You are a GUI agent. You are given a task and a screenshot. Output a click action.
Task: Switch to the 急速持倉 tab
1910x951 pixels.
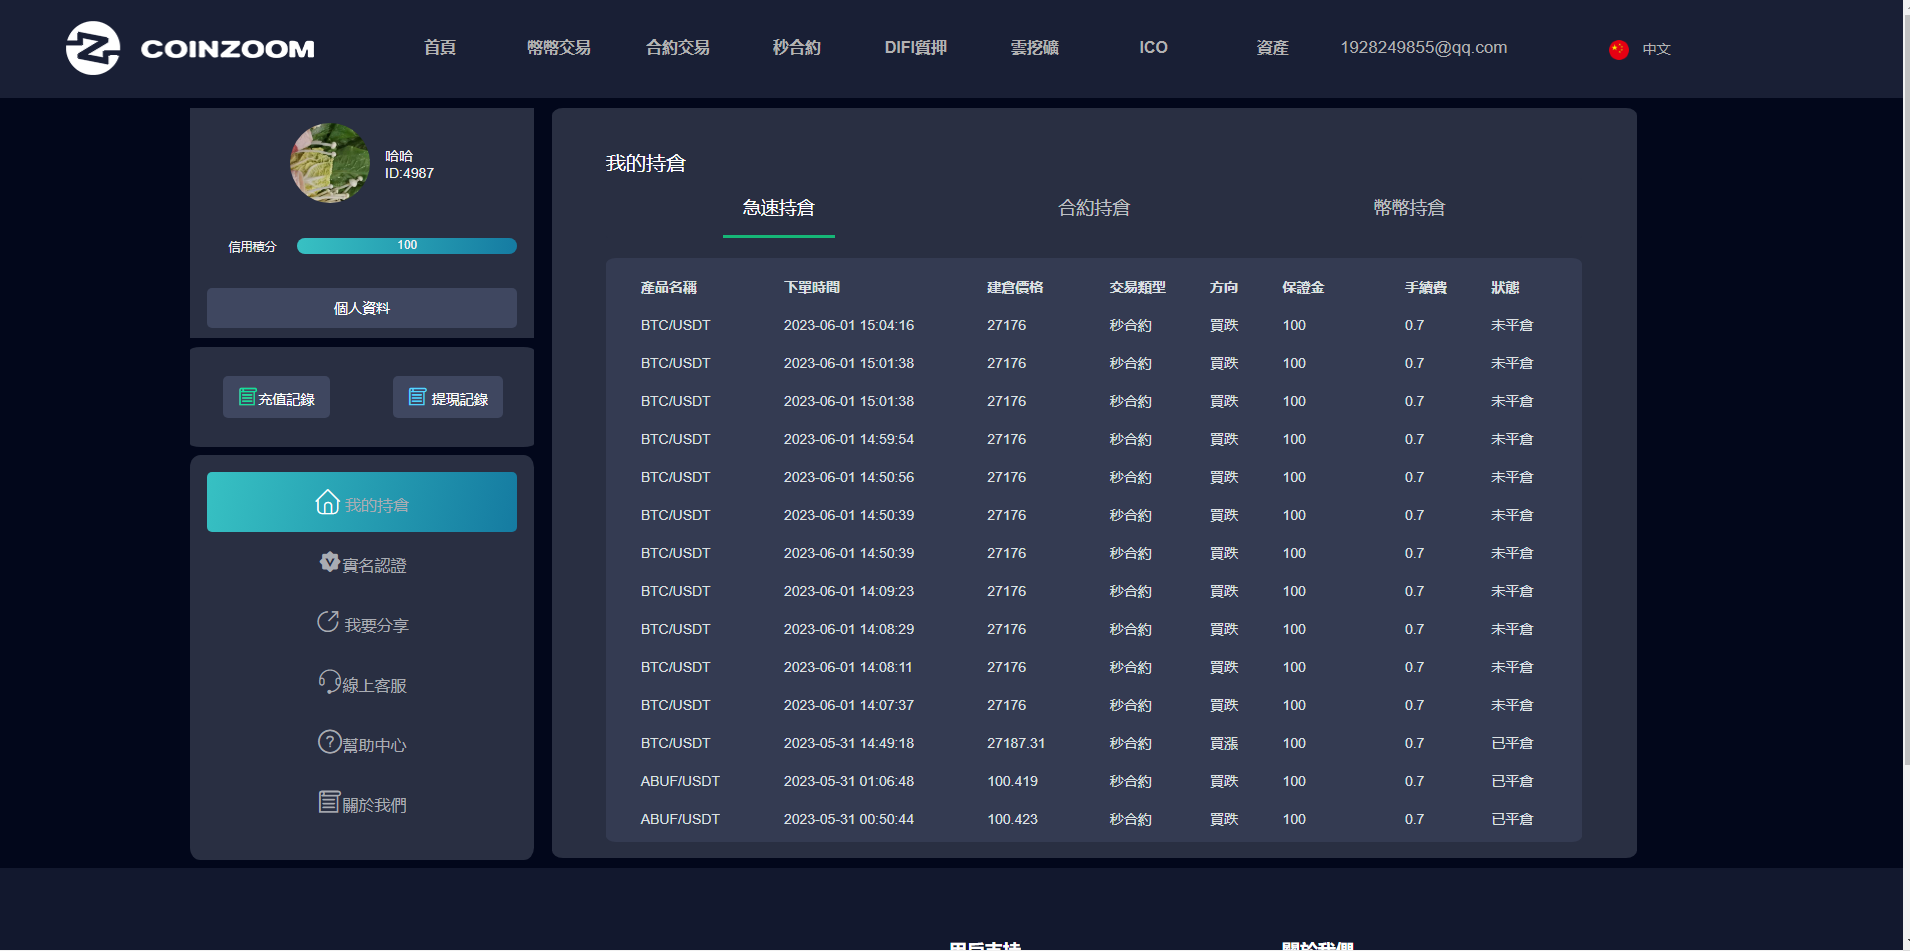tap(779, 208)
